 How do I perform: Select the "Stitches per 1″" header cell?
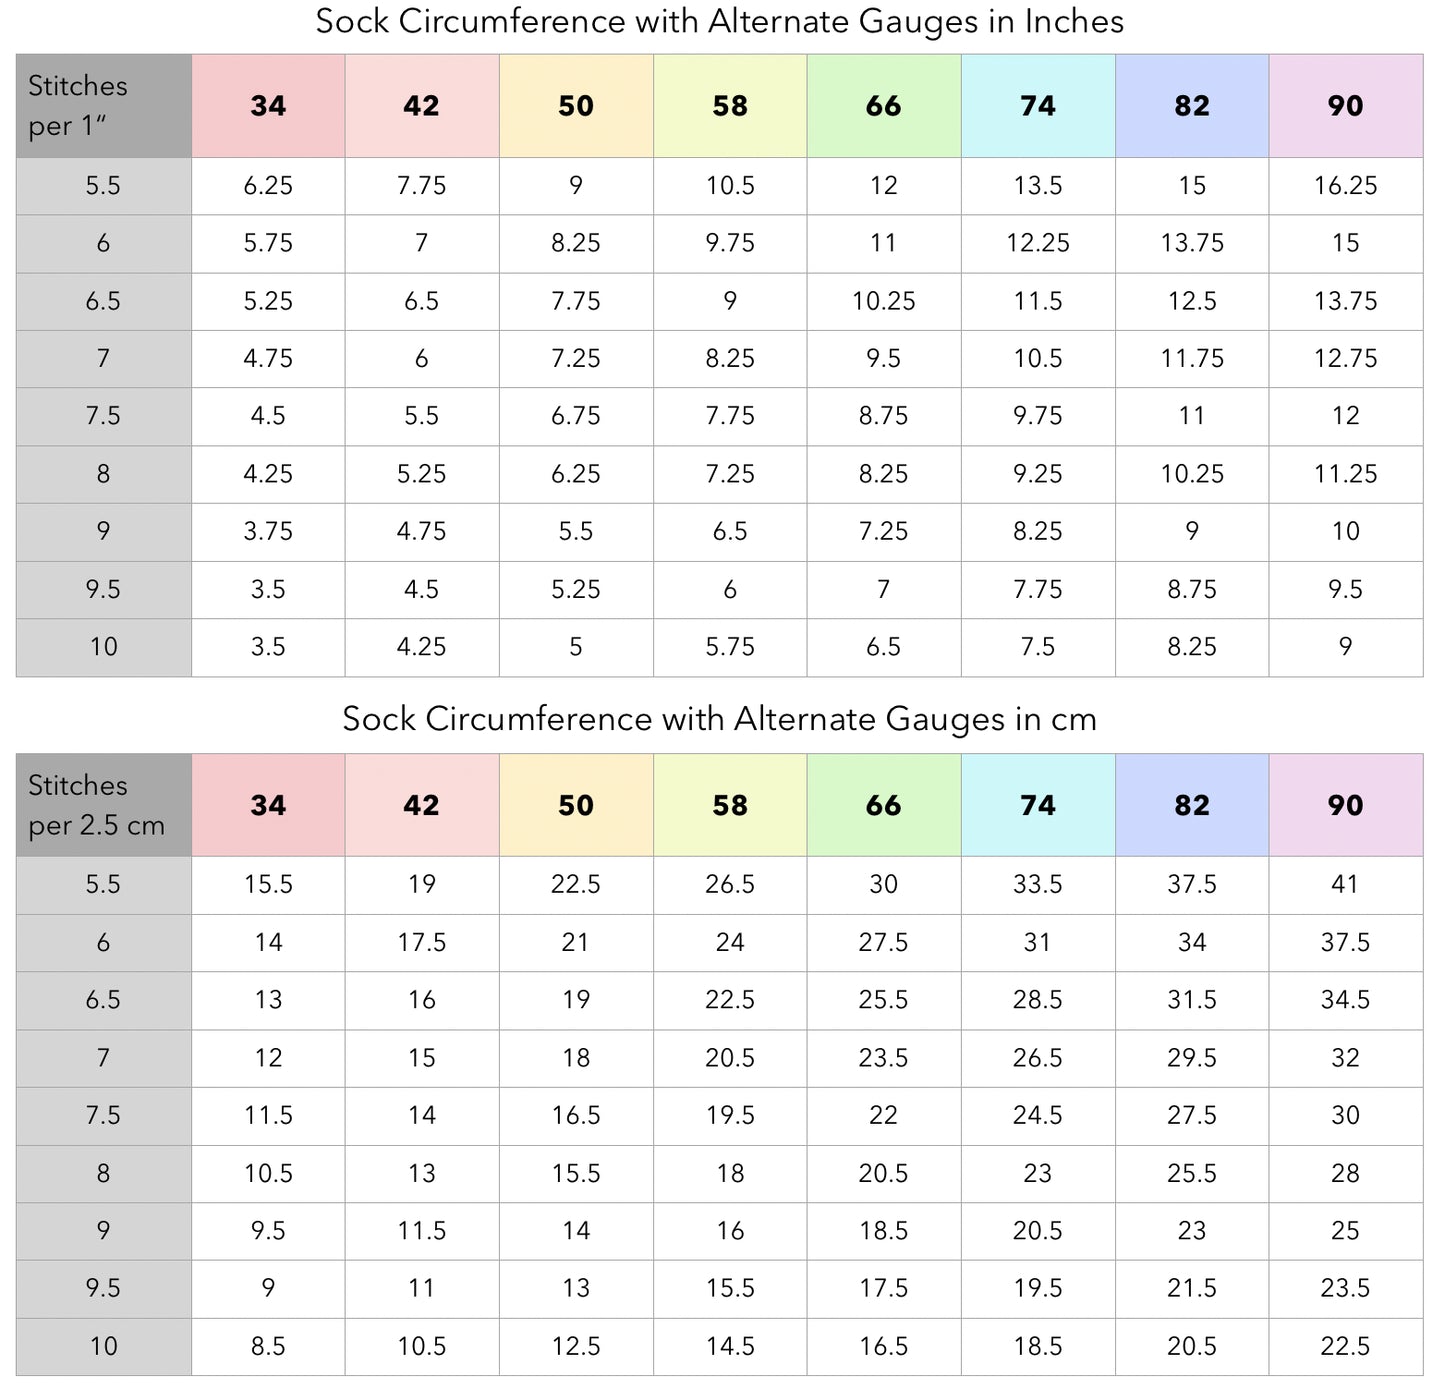coord(103,106)
